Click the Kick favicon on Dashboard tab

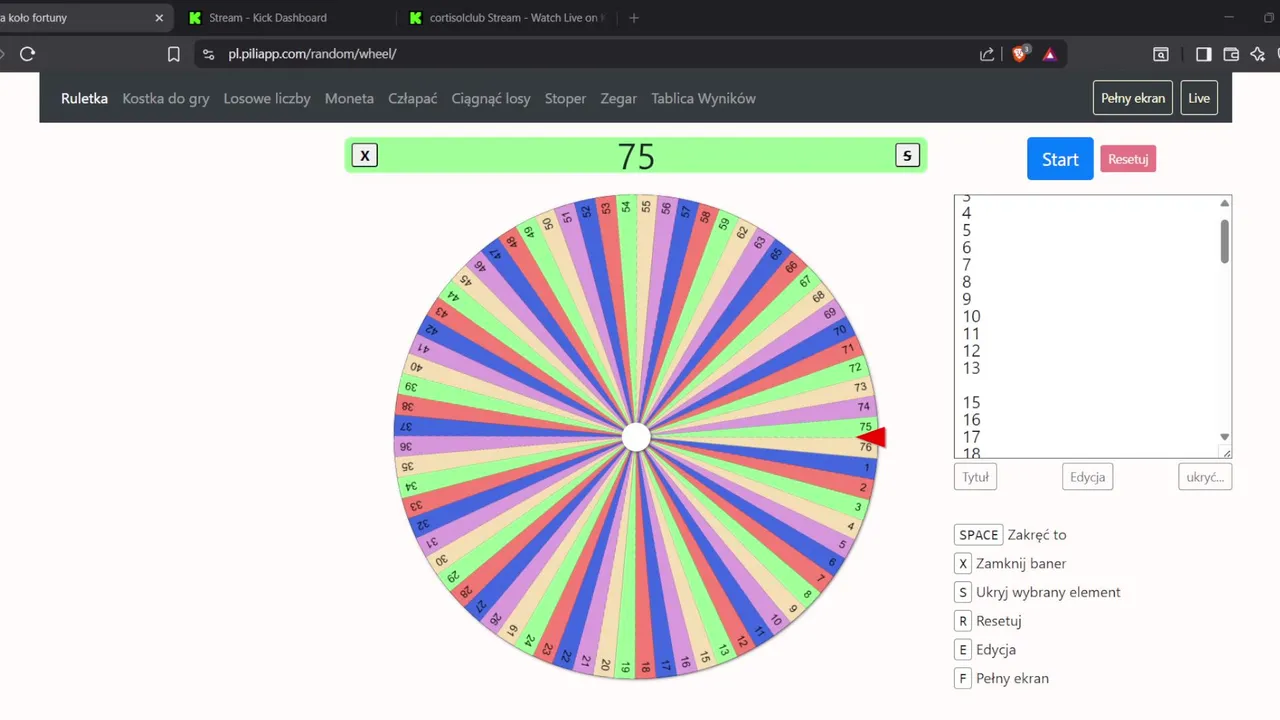[x=195, y=17]
